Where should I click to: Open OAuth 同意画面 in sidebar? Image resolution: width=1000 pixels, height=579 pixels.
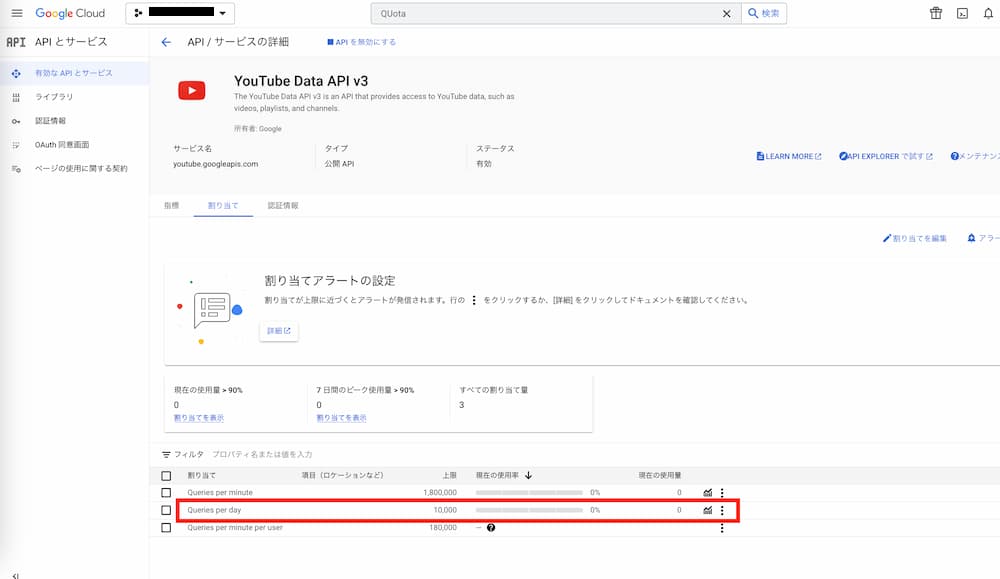[62, 145]
